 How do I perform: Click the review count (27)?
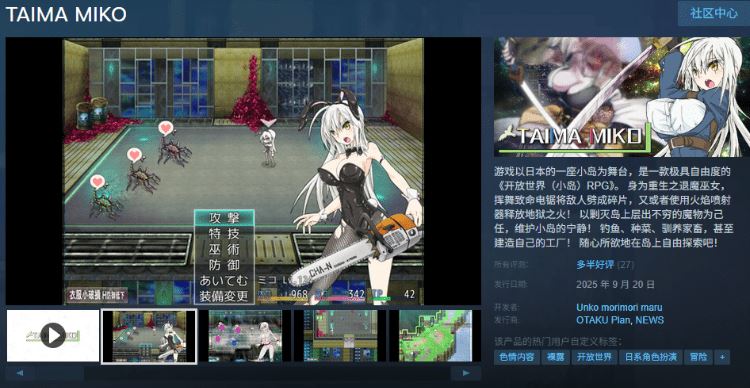pyautogui.click(x=626, y=265)
